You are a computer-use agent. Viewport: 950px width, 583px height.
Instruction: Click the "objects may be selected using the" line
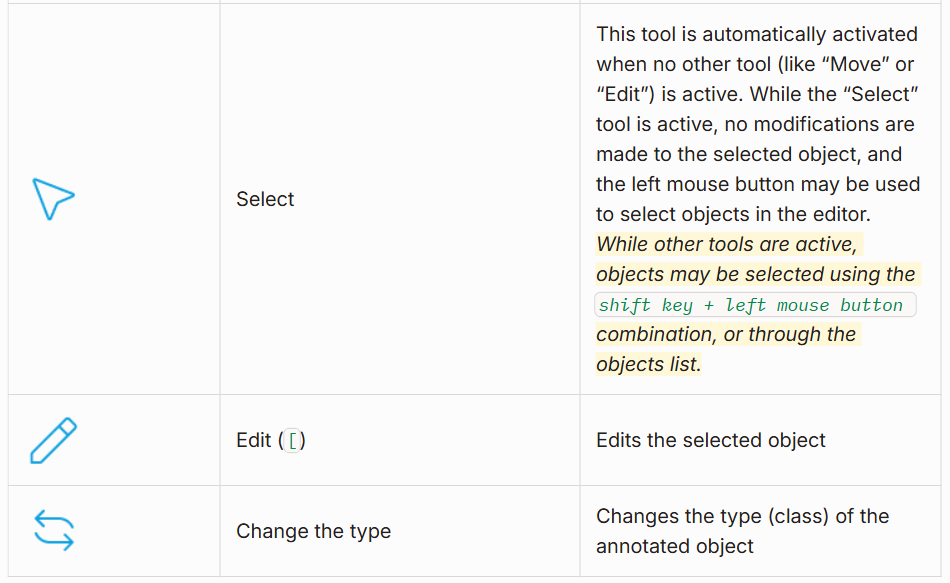(x=755, y=274)
